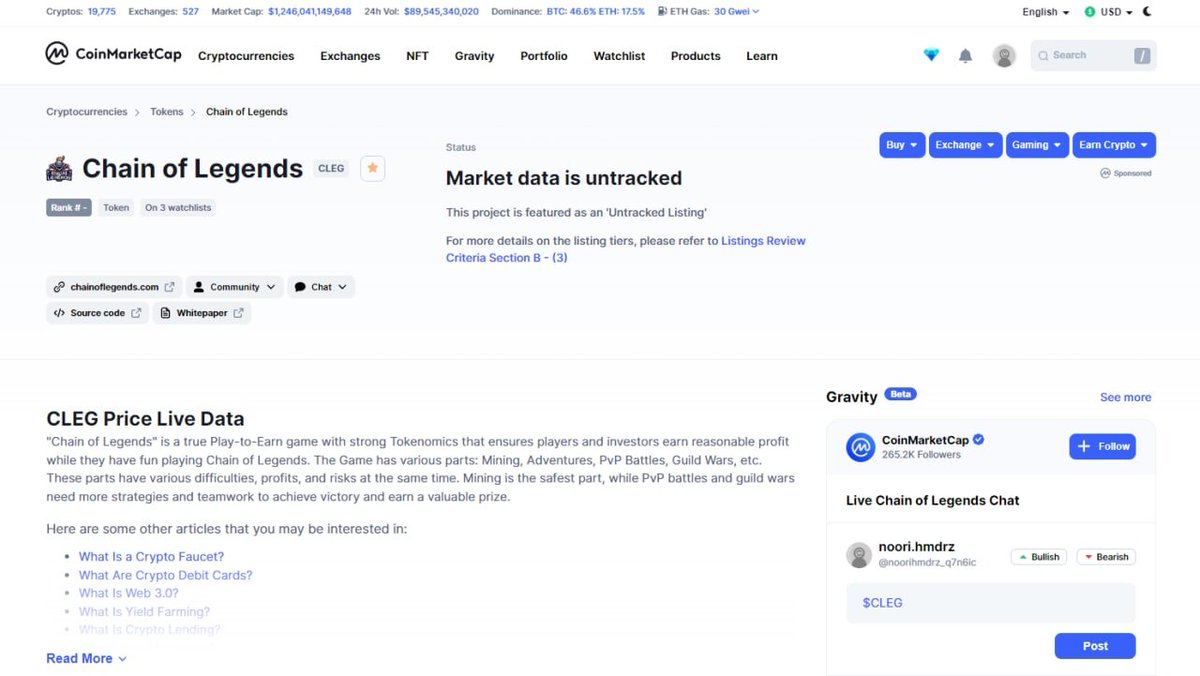Expand the Exchange dropdown button
The height and width of the screenshot is (676, 1200).
(x=965, y=145)
